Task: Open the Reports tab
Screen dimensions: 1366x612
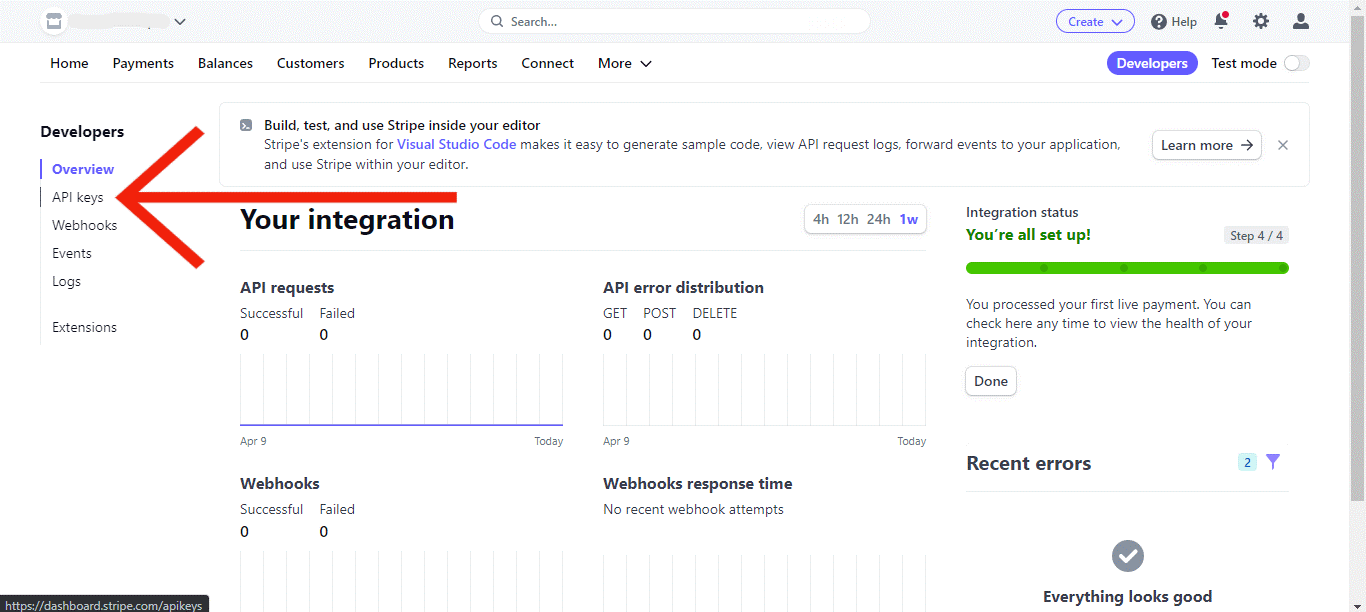Action: pos(473,63)
